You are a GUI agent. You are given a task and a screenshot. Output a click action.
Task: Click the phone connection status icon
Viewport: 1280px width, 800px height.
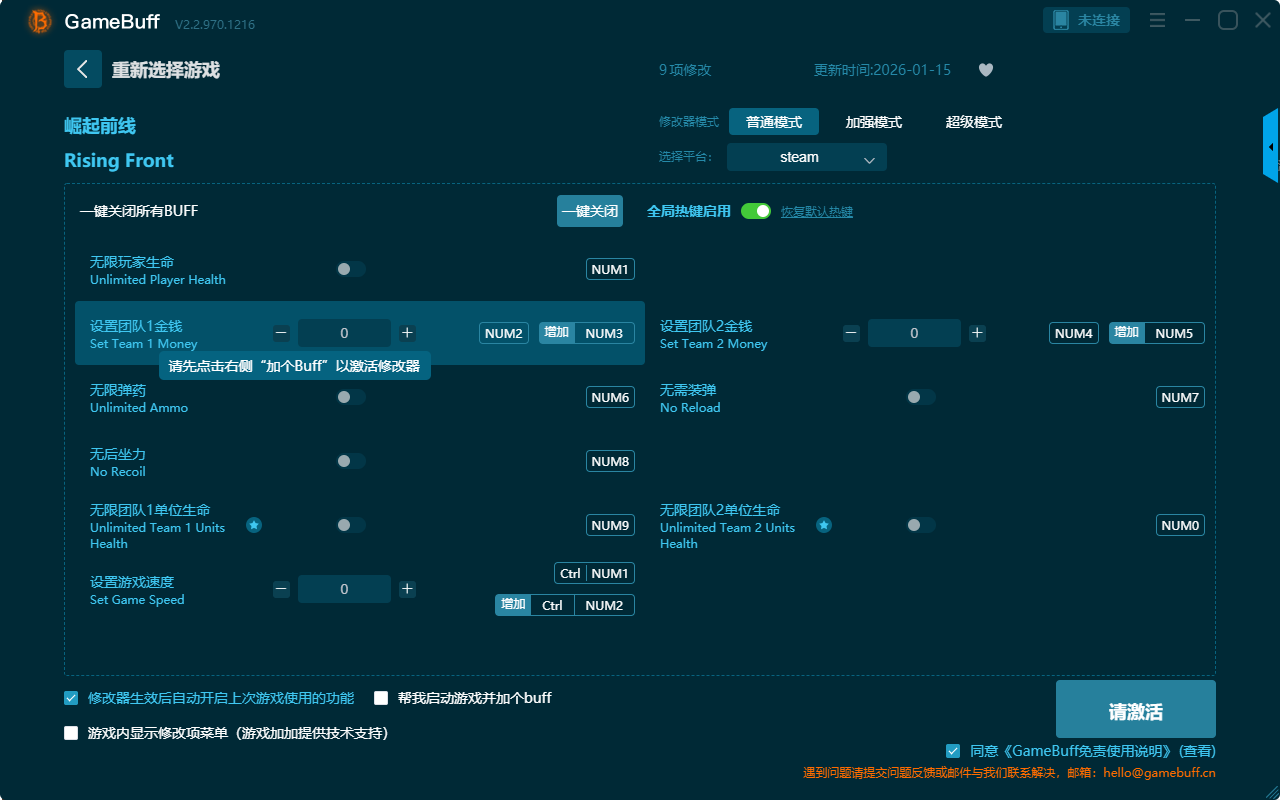(1061, 20)
